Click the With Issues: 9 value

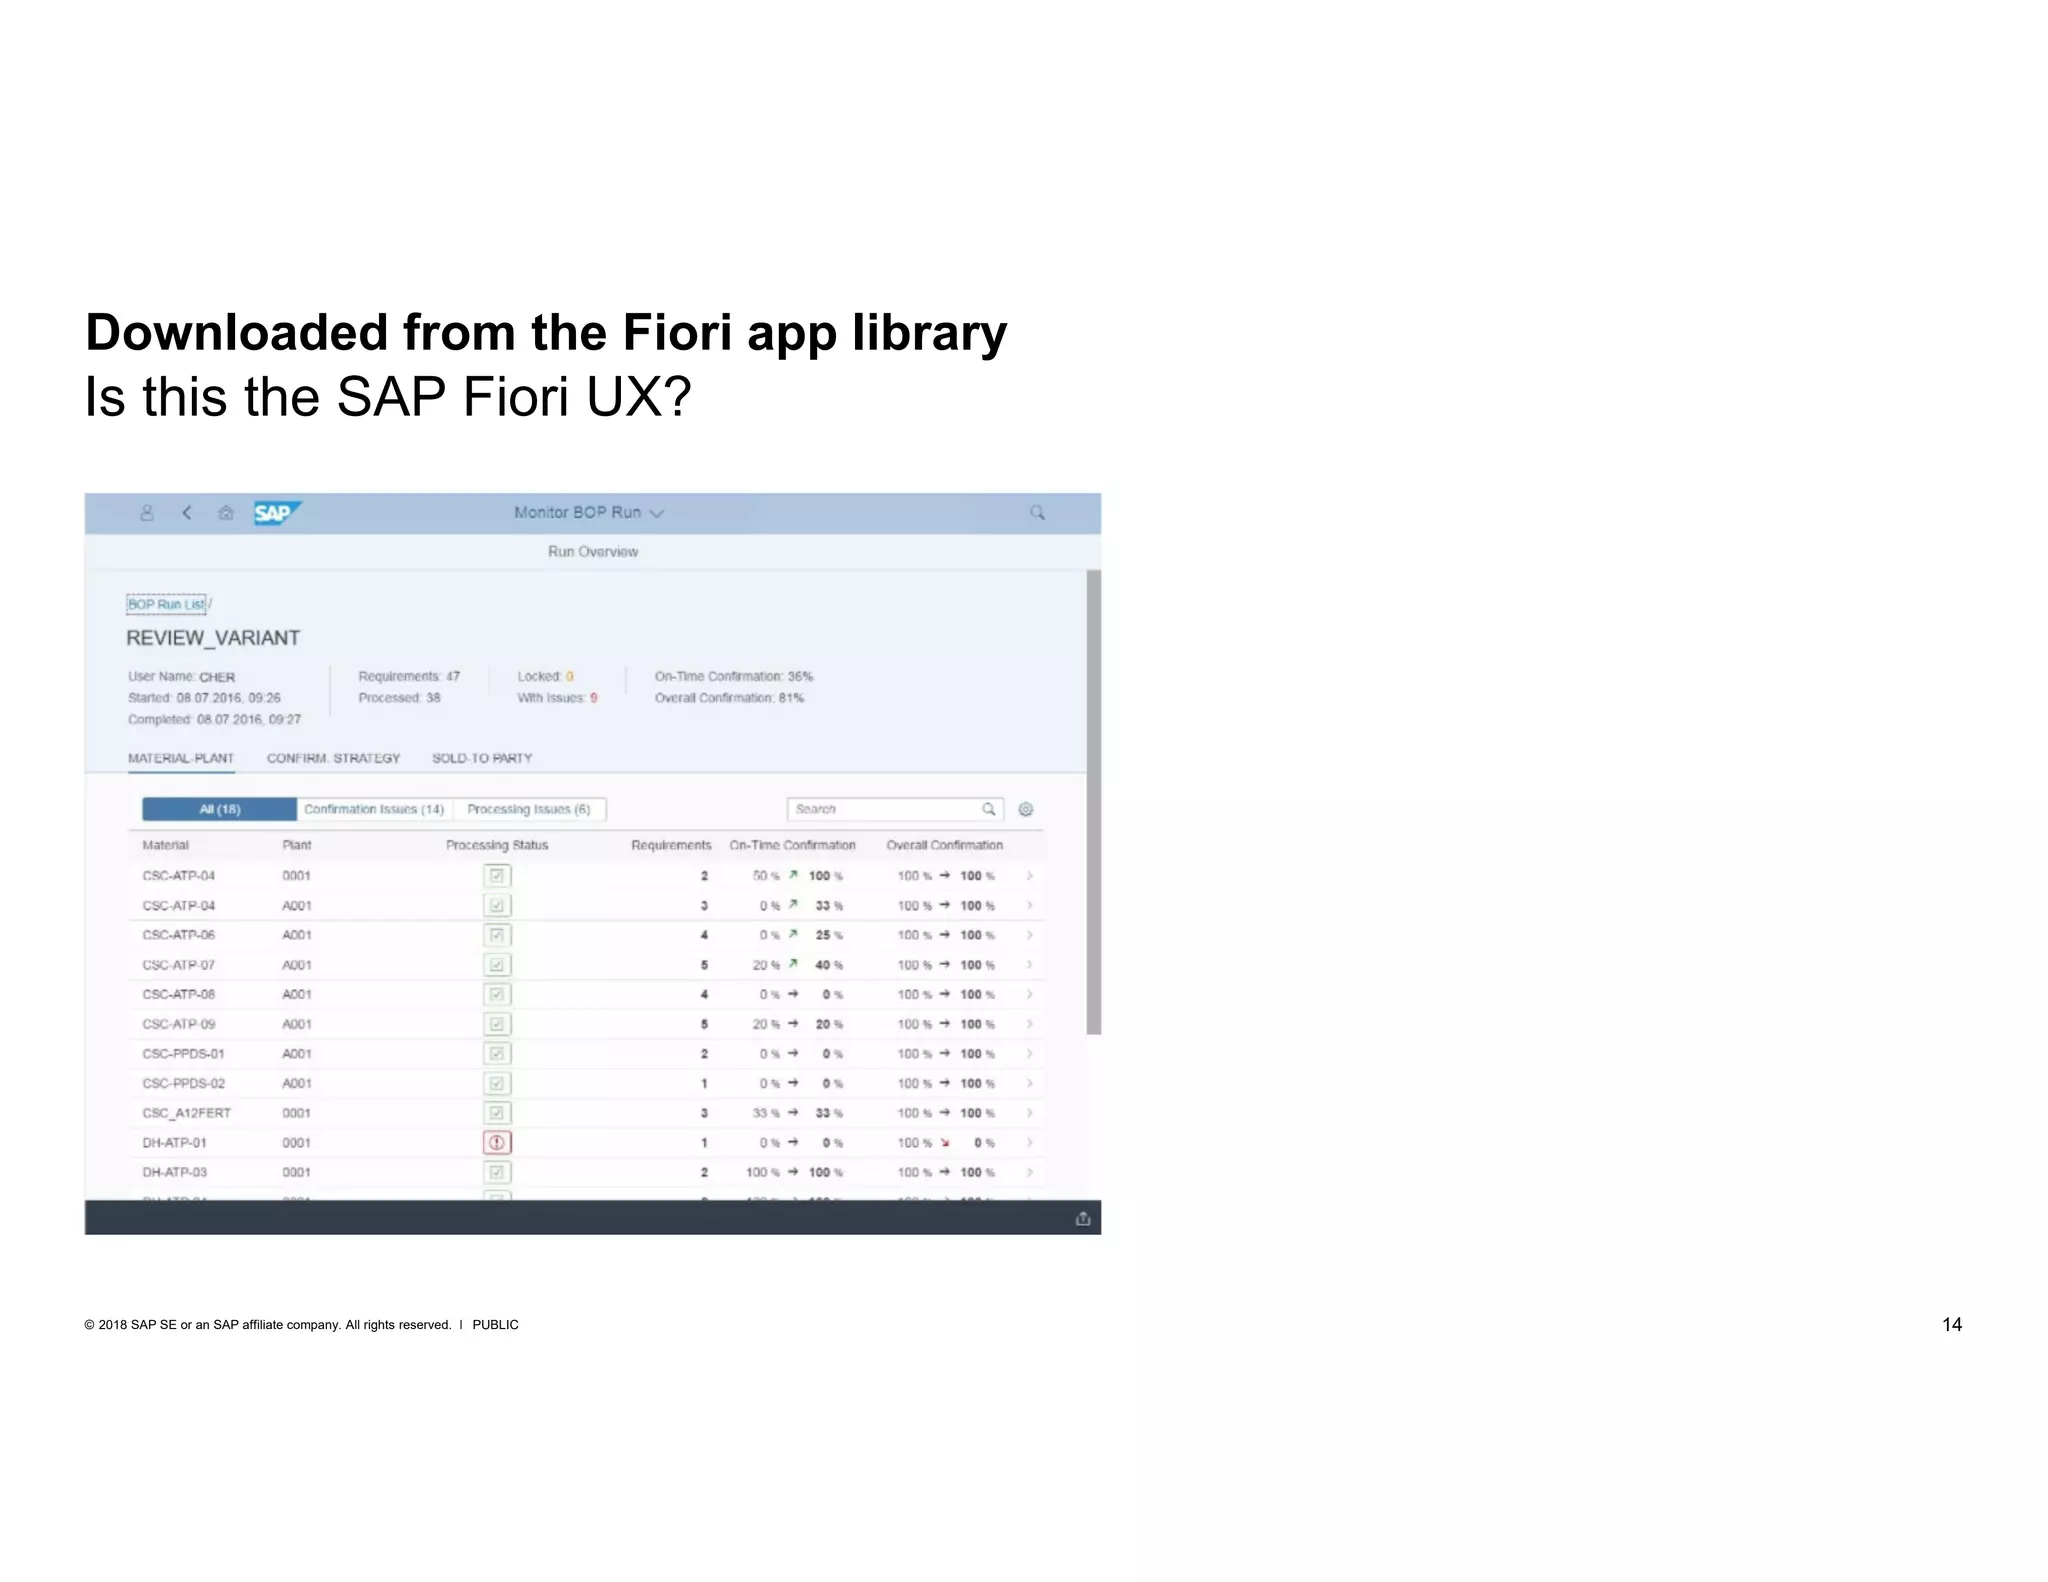(x=557, y=698)
